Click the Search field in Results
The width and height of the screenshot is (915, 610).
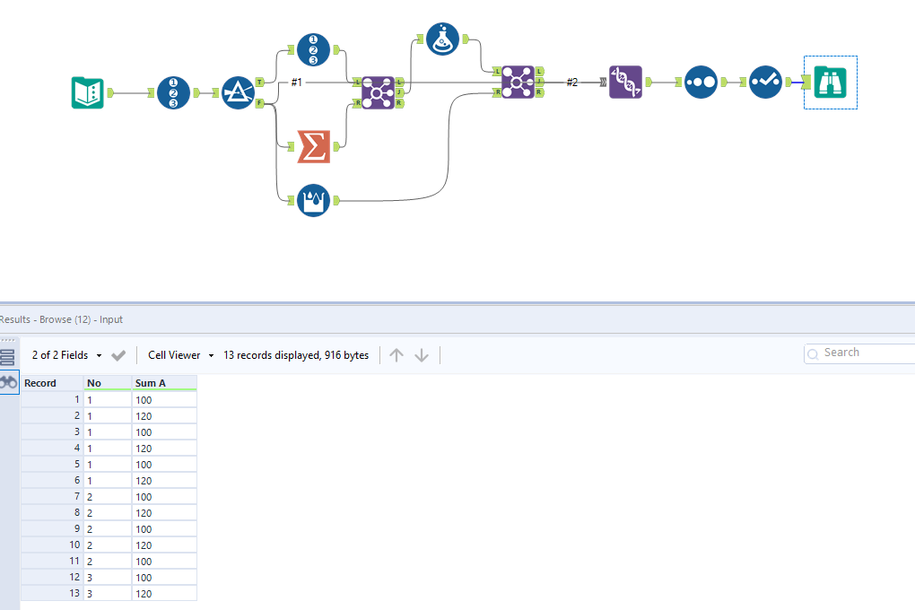[x=860, y=353]
